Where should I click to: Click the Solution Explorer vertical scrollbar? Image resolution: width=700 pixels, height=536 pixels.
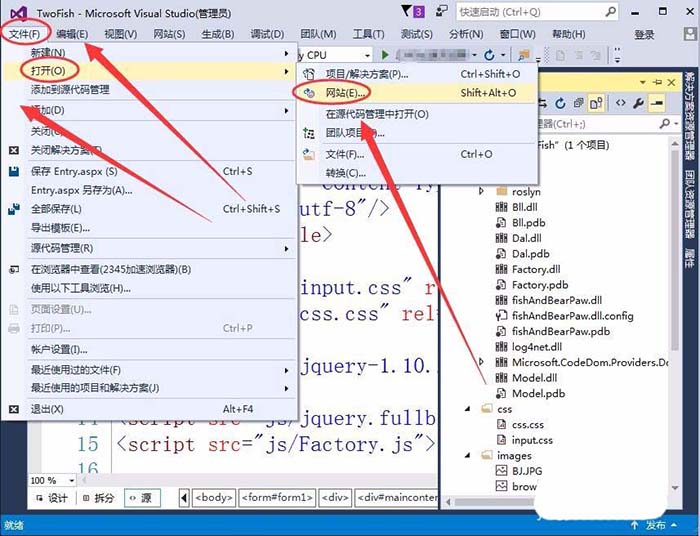pos(675,250)
